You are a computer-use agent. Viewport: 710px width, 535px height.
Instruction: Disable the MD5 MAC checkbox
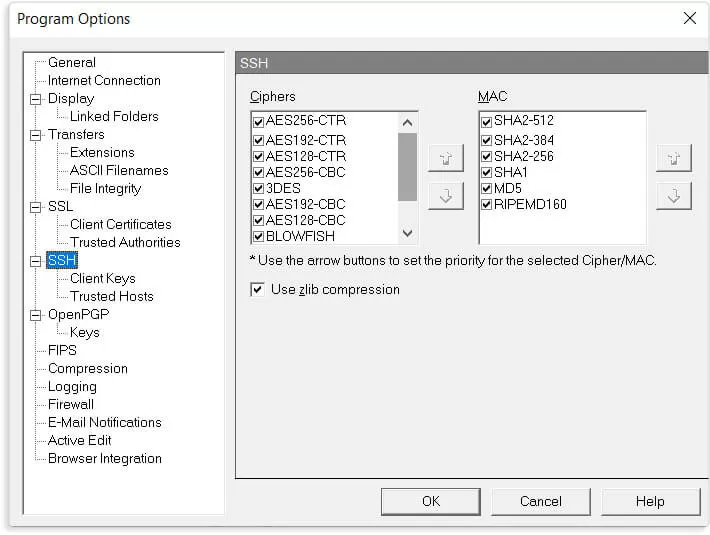coord(486,188)
